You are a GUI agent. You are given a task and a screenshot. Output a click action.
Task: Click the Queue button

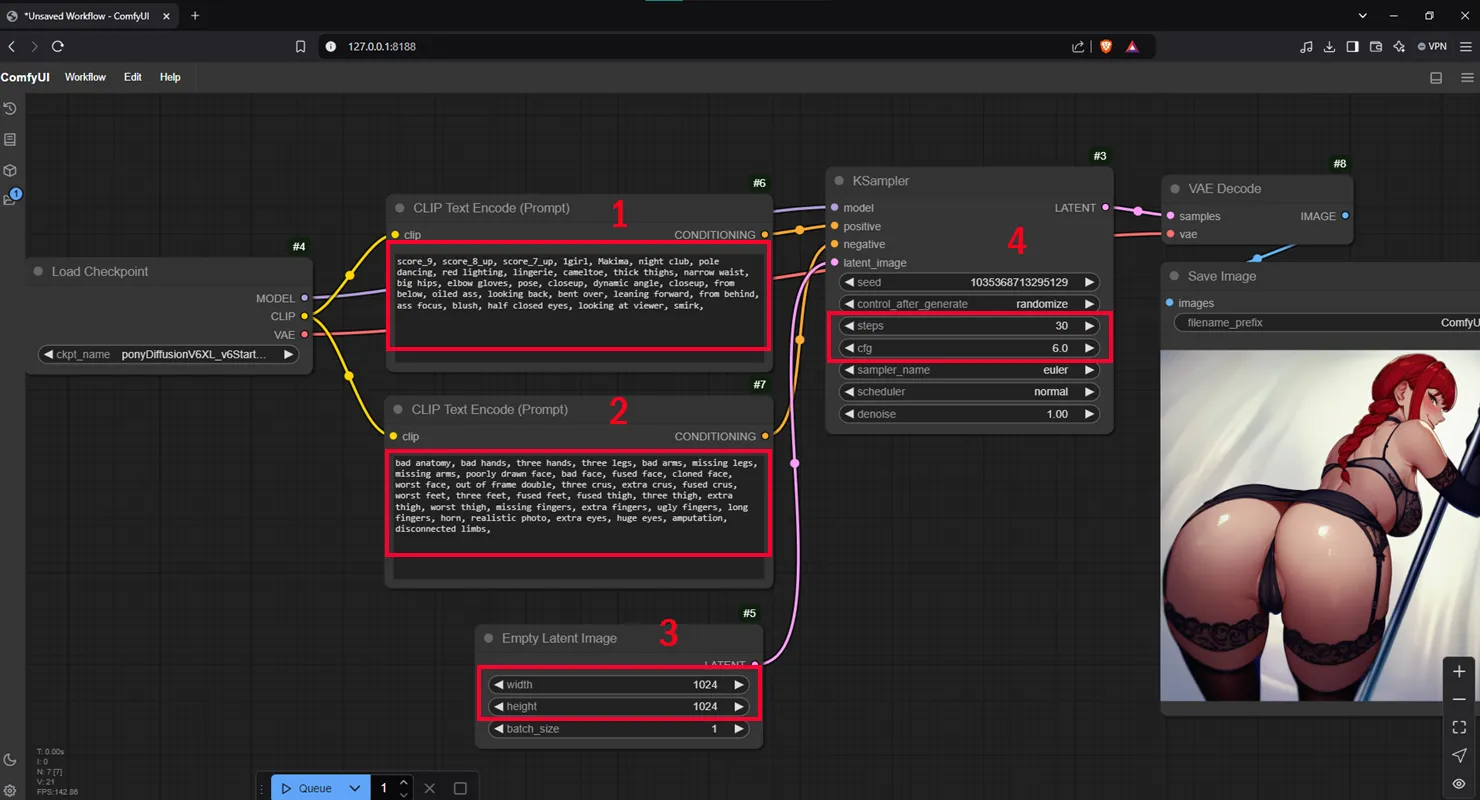[x=307, y=788]
